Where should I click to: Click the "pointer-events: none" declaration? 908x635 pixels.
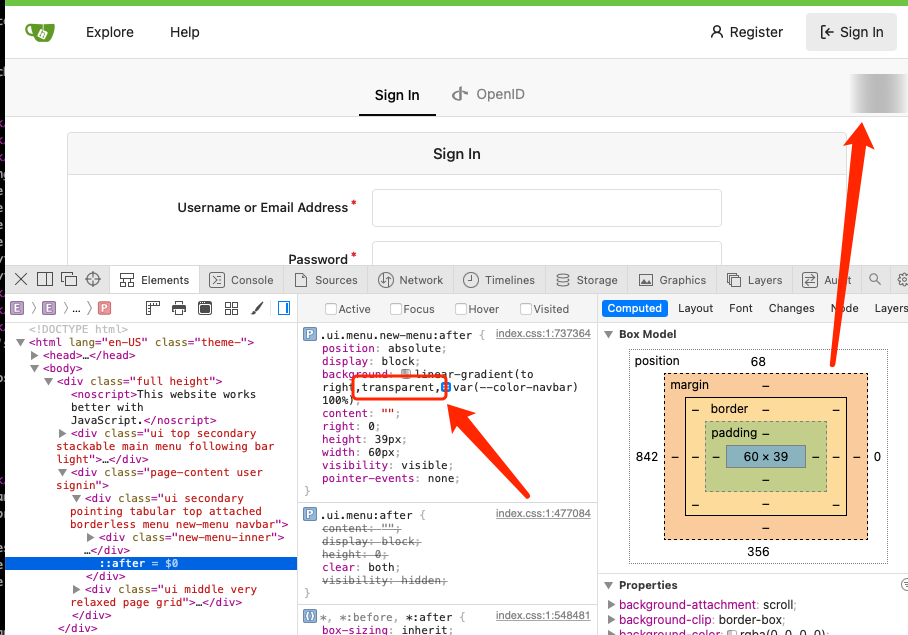pyautogui.click(x=390, y=479)
